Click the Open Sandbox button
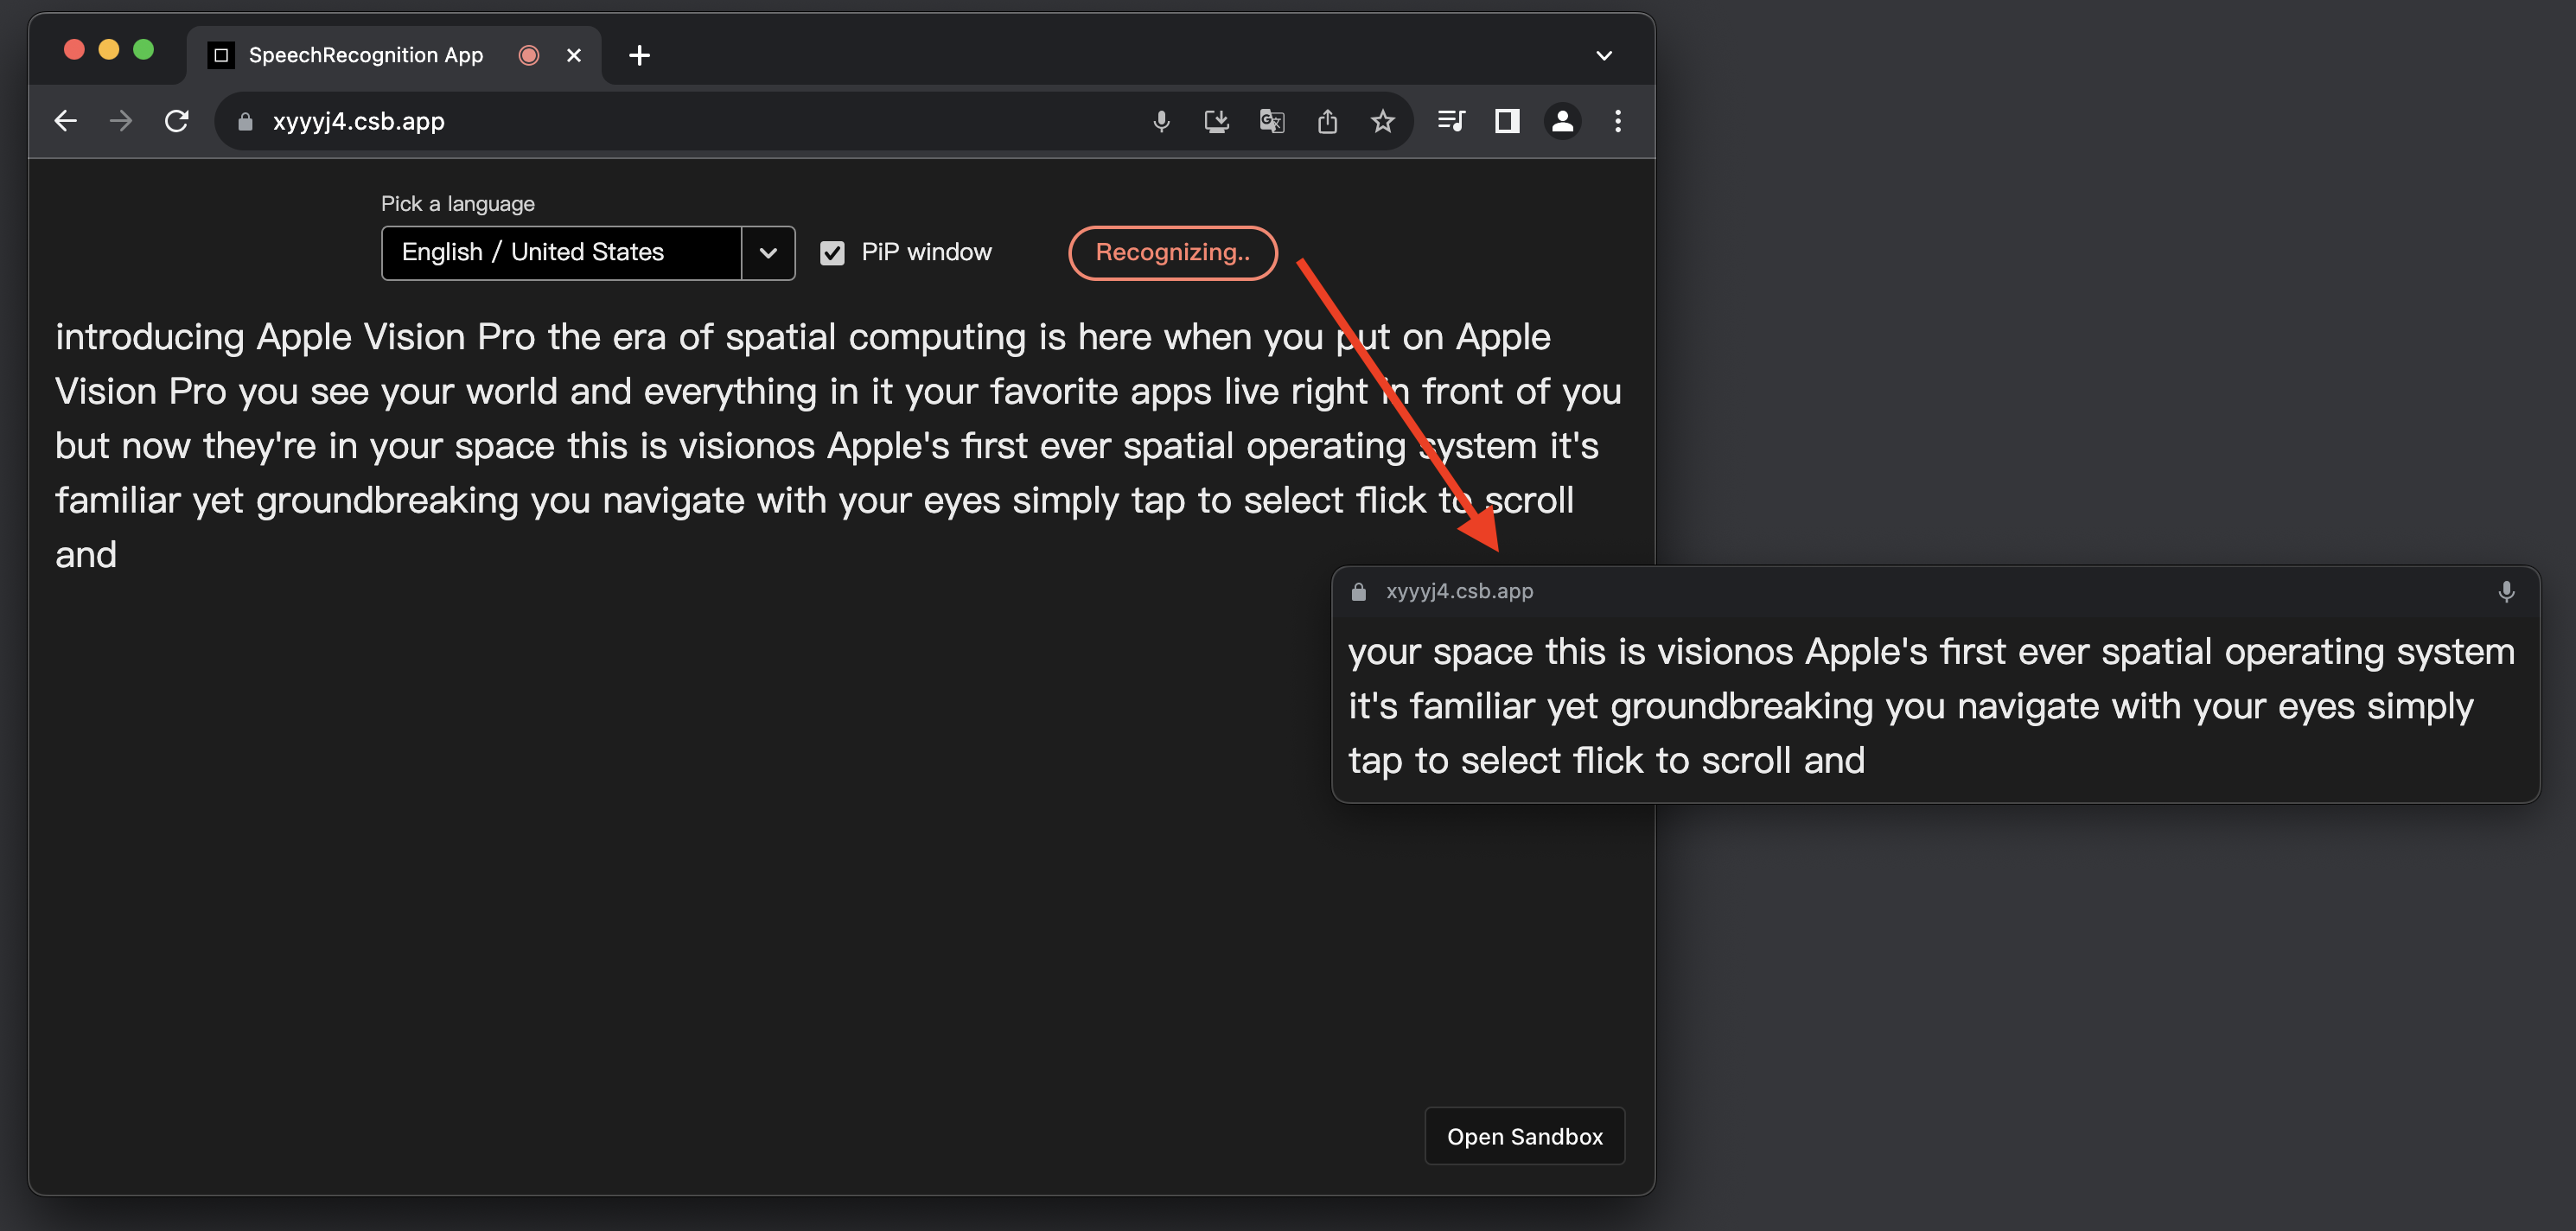The width and height of the screenshot is (2576, 1231). click(x=1524, y=1136)
